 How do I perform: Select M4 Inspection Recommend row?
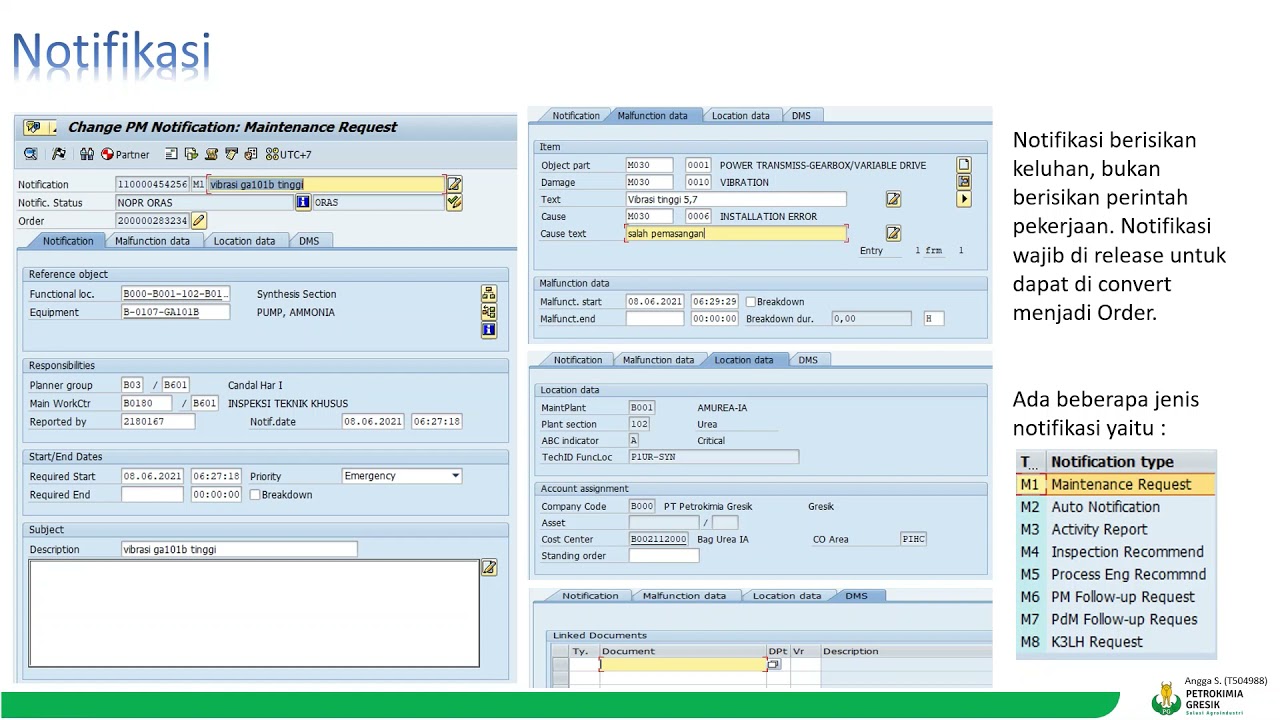coord(1116,552)
